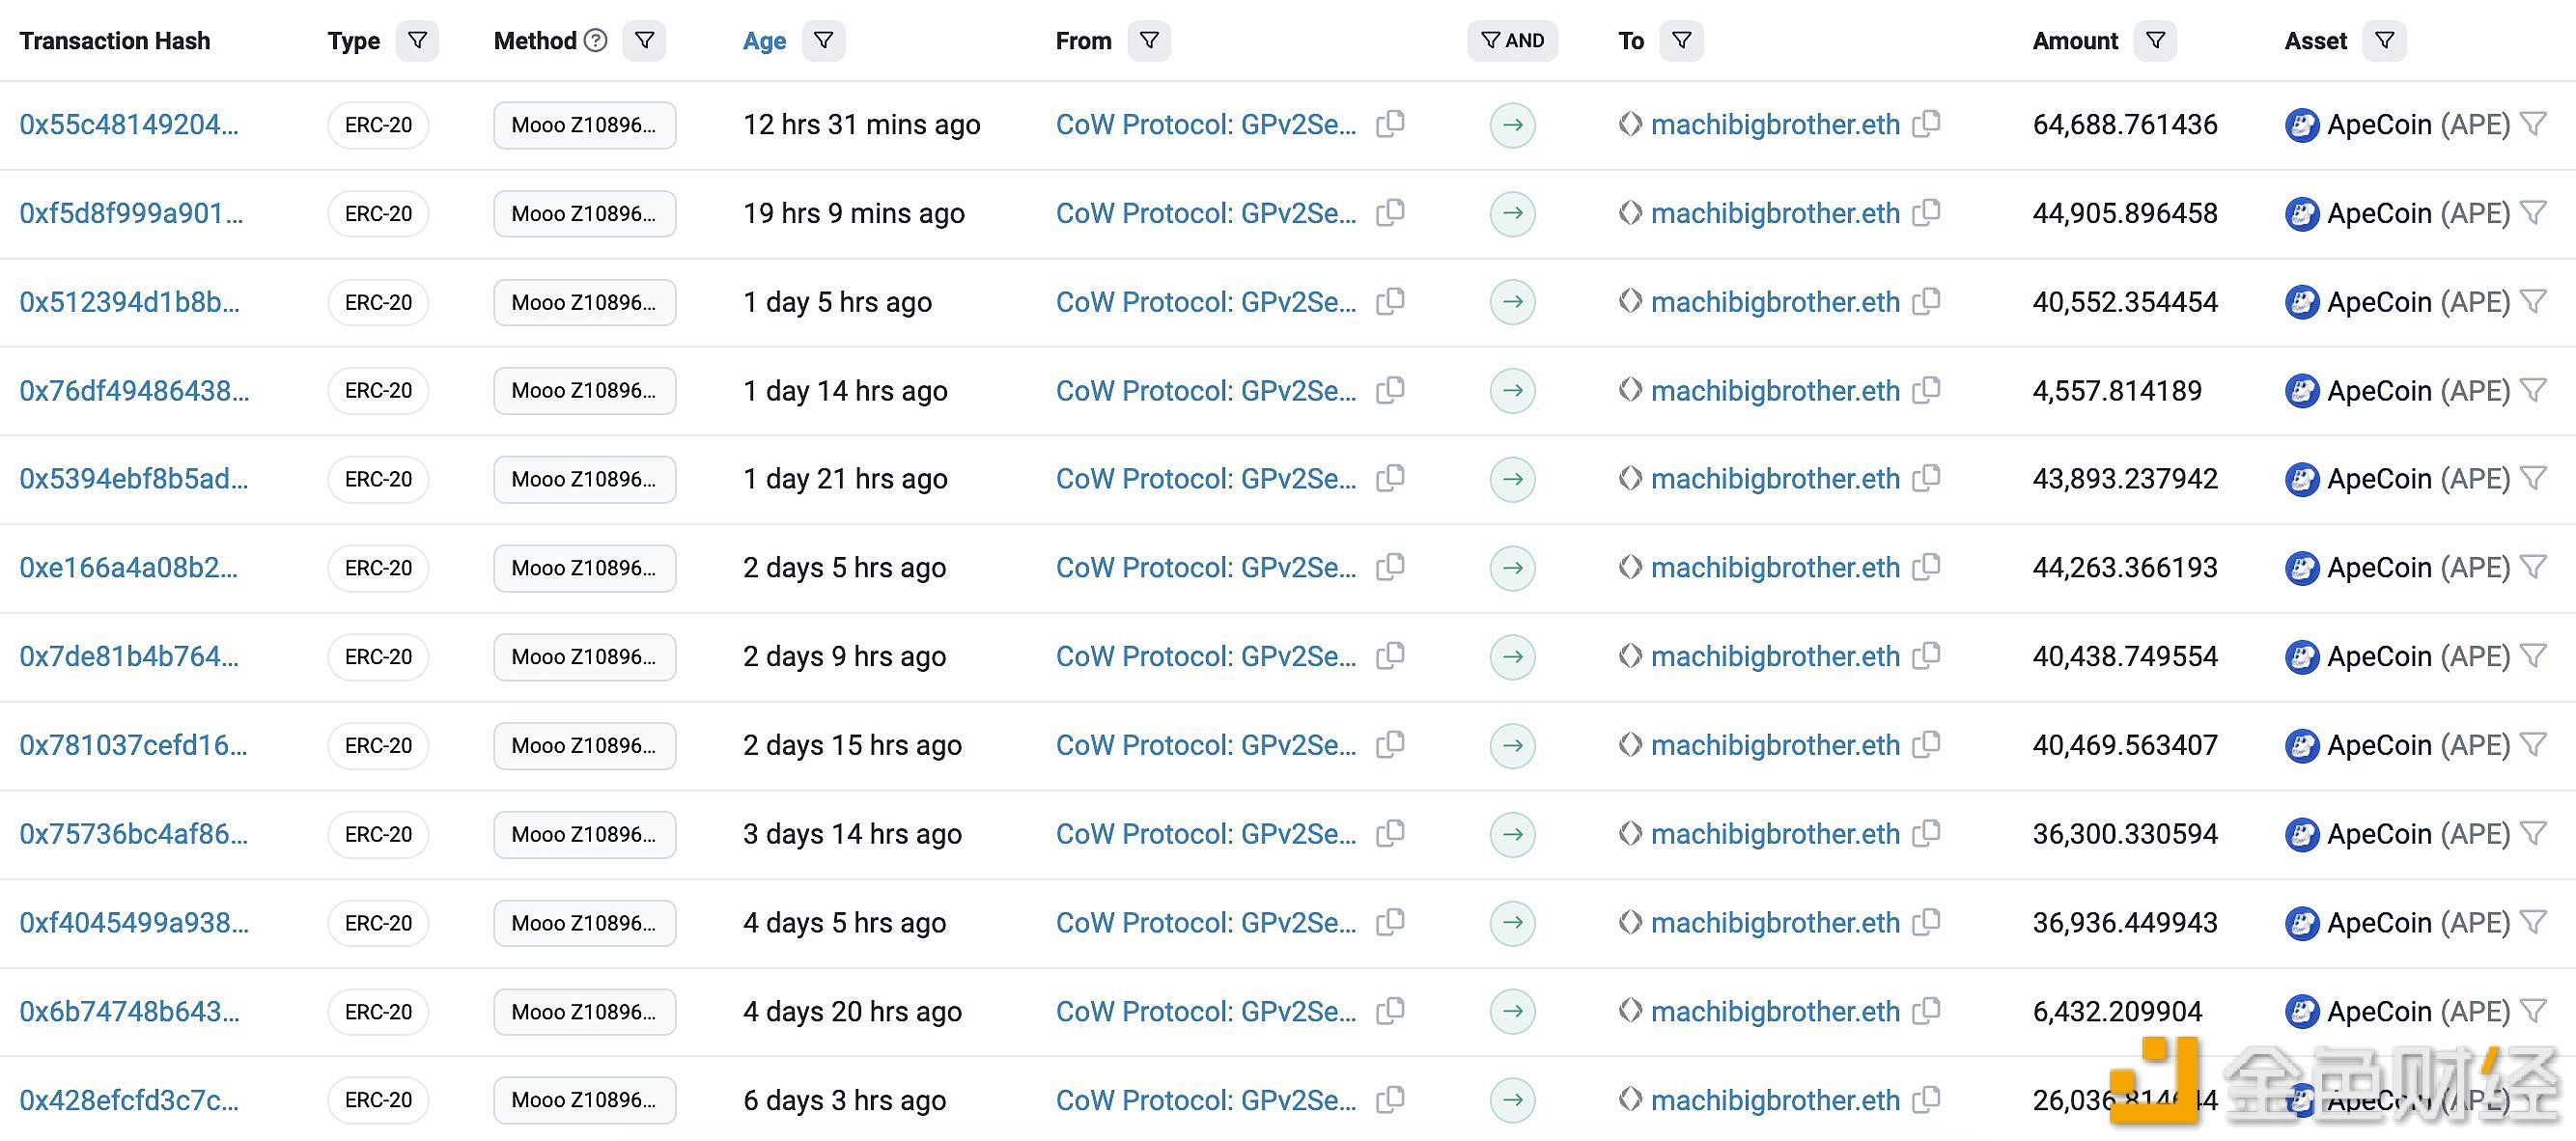The width and height of the screenshot is (2576, 1141).
Task: Filter by ApeCoin in 6,432.209904 row
Action: tap(2533, 1011)
